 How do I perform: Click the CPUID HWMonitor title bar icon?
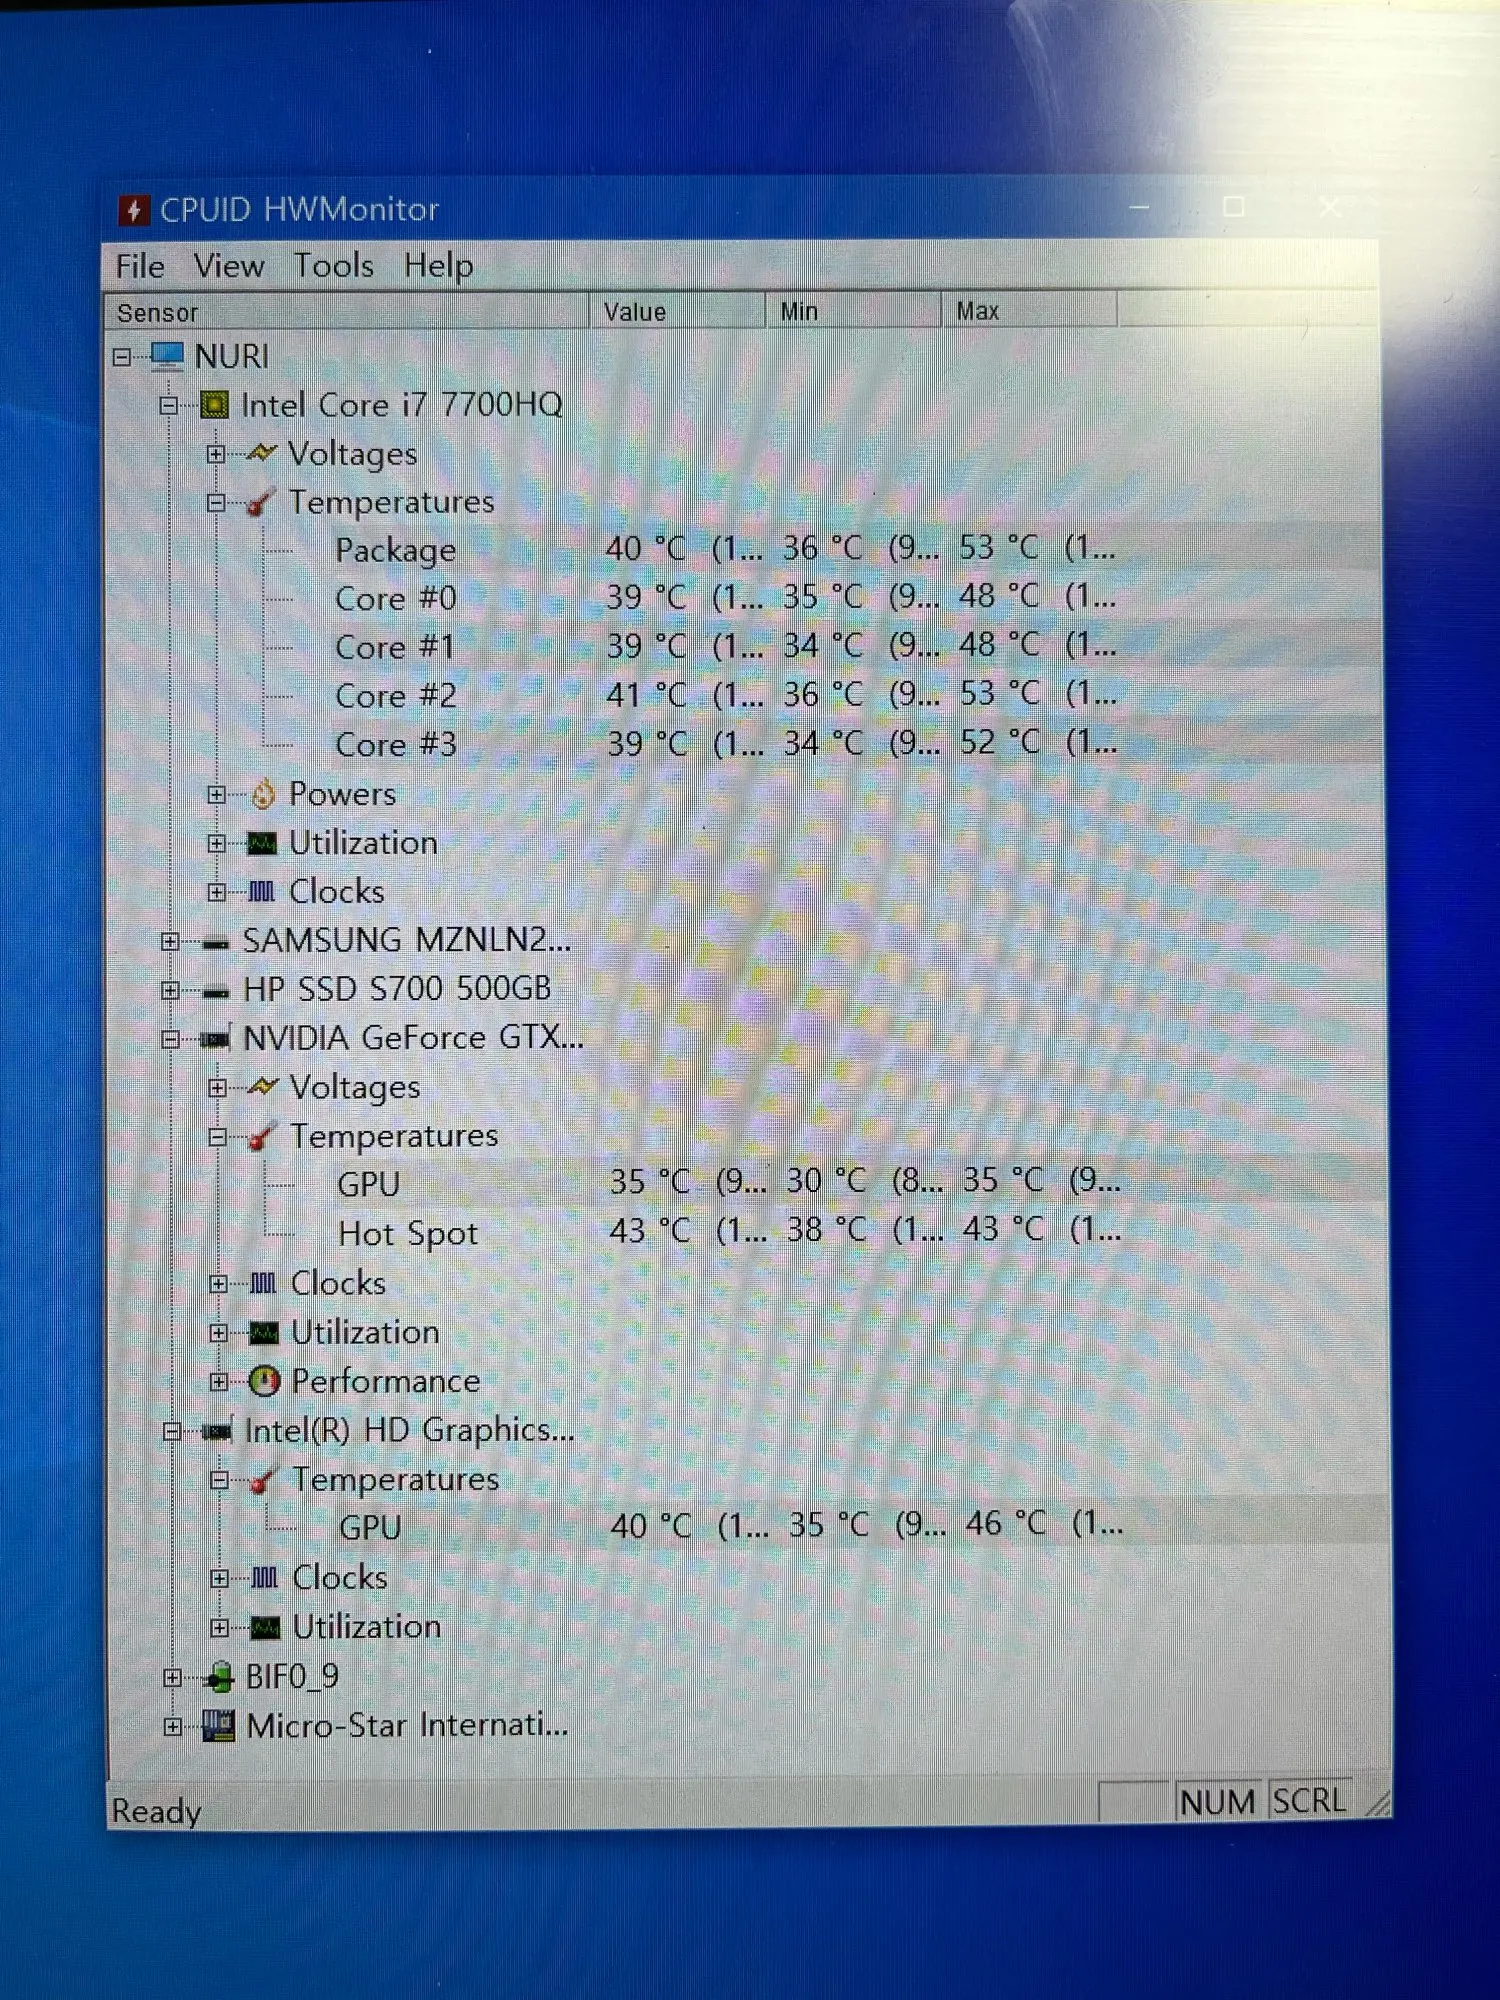click(133, 210)
